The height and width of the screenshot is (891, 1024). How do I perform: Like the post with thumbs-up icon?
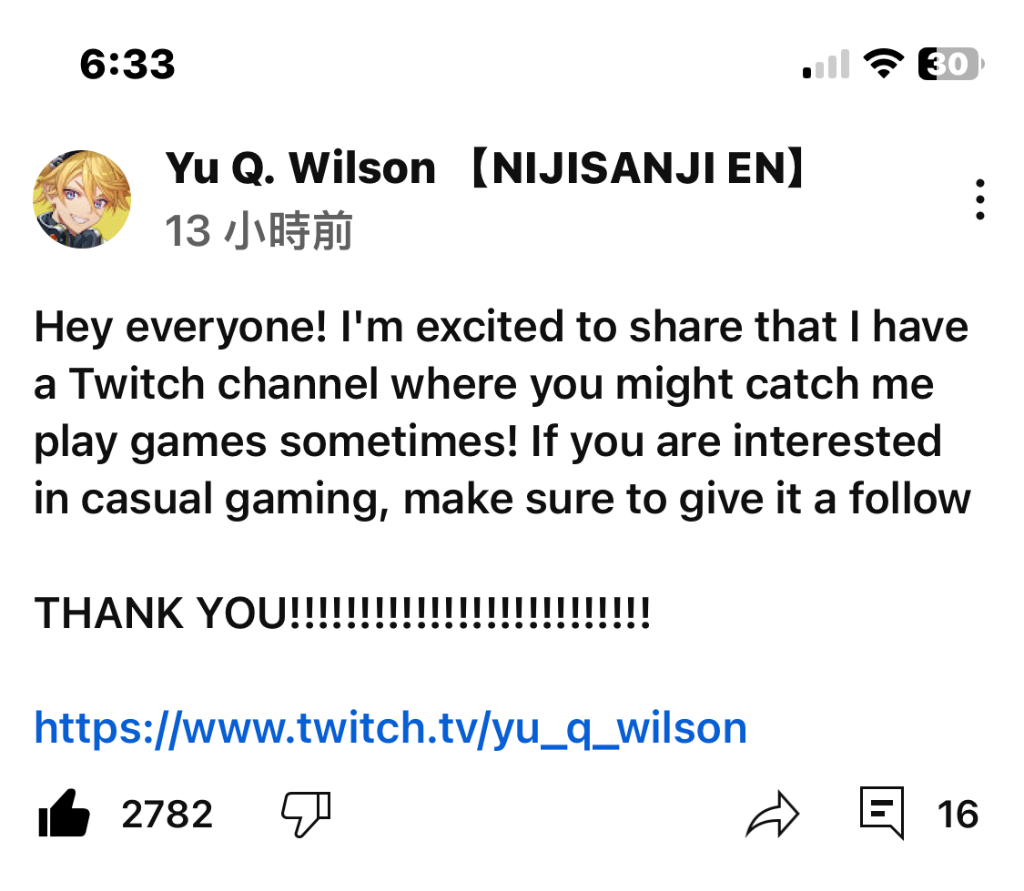[x=63, y=813]
